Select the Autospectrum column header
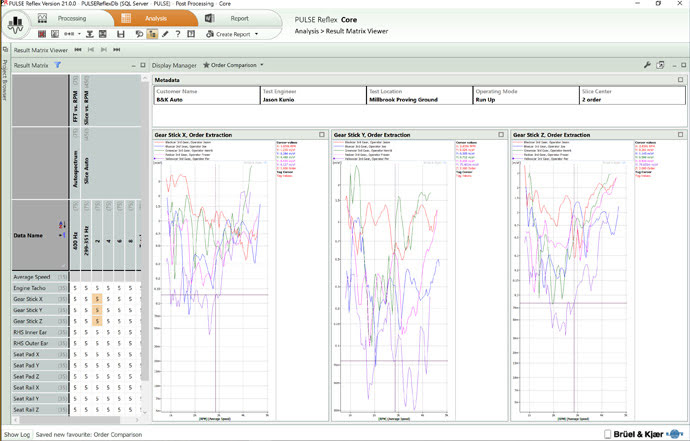Image resolution: width=690 pixels, height=441 pixels. click(75, 163)
